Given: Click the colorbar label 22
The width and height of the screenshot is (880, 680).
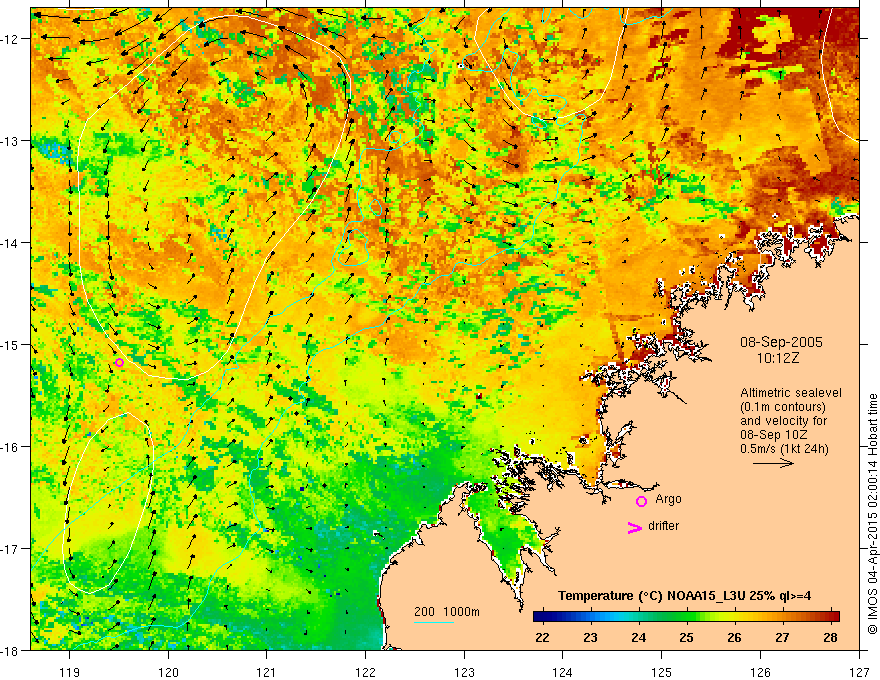Looking at the screenshot, I should [x=542, y=638].
